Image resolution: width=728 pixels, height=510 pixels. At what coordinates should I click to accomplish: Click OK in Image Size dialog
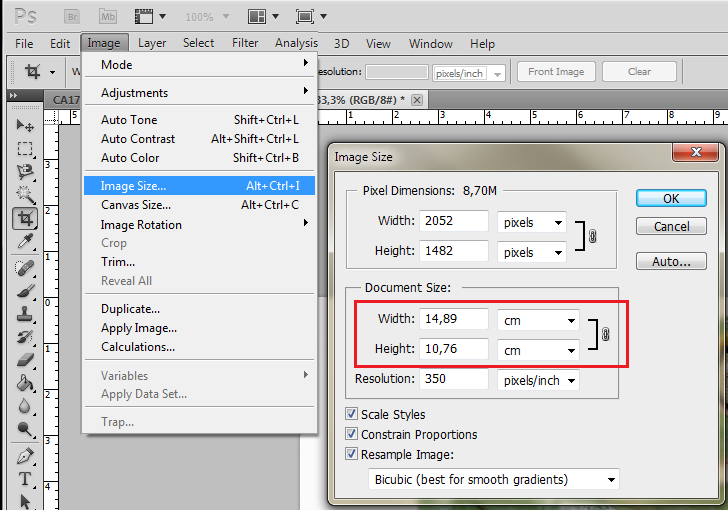click(671, 198)
